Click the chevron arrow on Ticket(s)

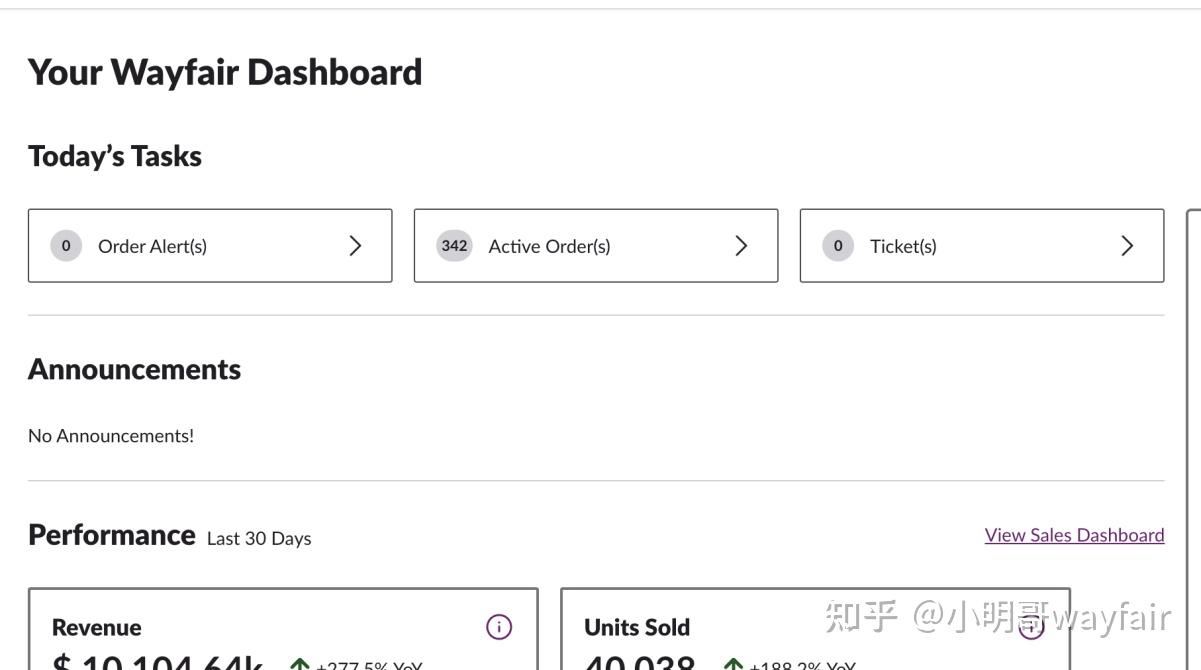point(1127,246)
